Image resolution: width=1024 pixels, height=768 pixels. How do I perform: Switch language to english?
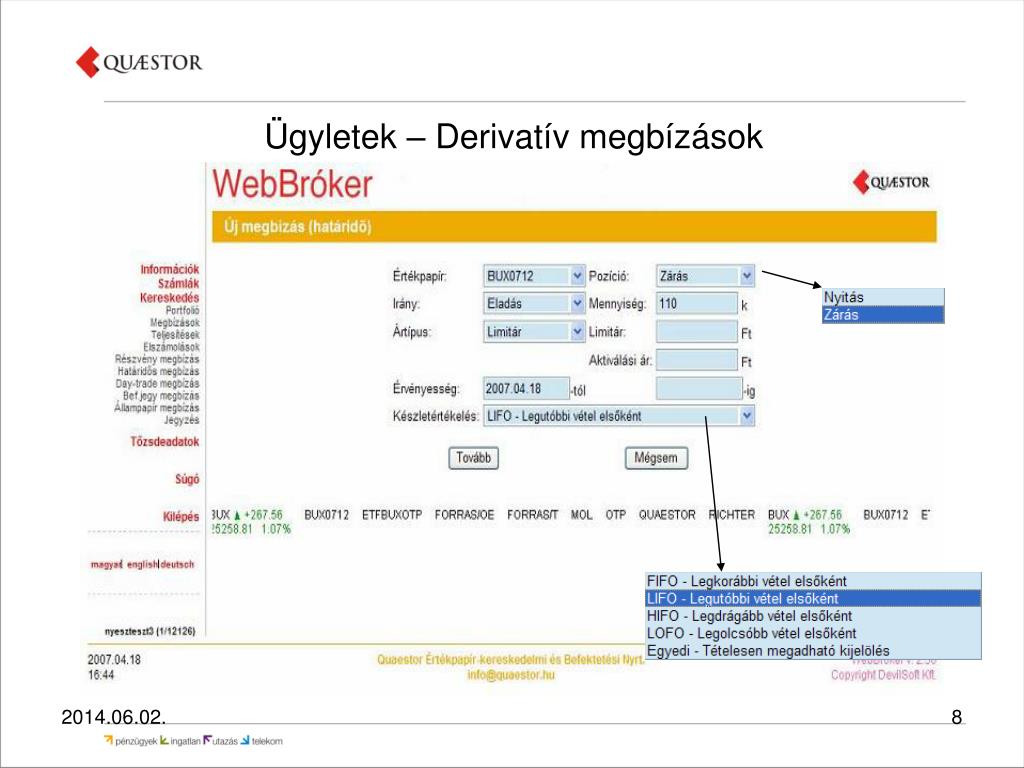click(142, 565)
